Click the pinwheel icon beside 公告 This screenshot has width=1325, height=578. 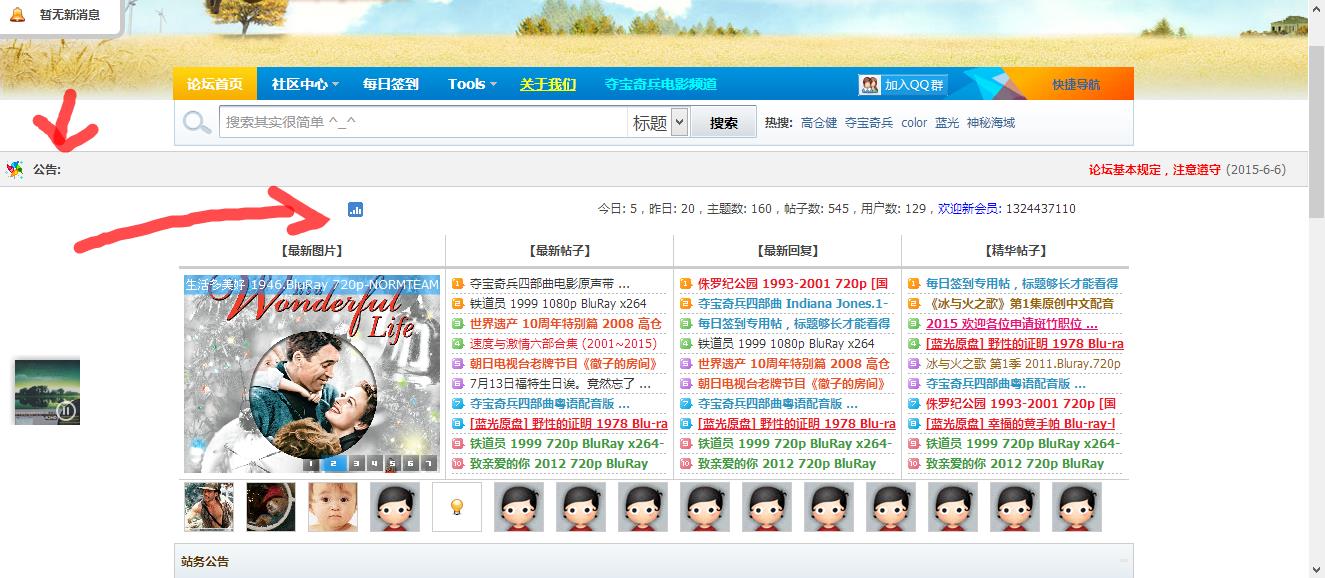point(15,170)
